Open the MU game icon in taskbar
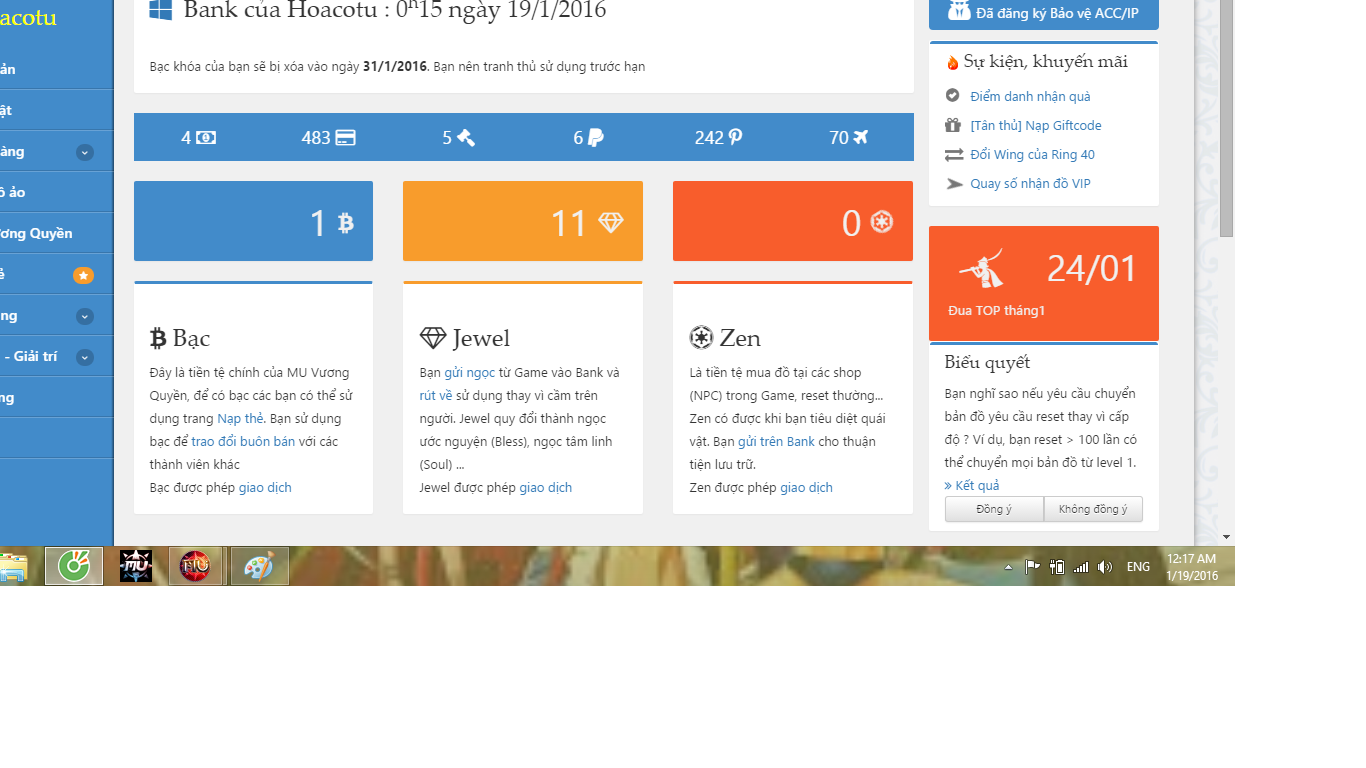Viewport: 1366px width, 768px height. (x=136, y=566)
